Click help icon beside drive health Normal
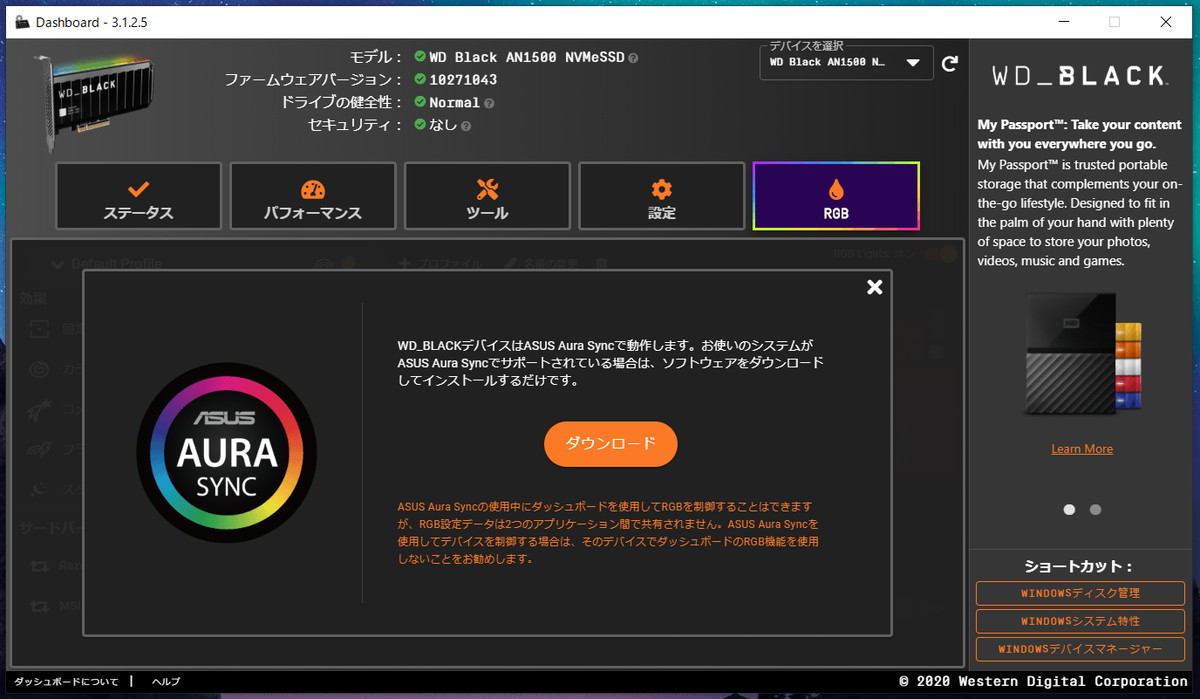1200x699 pixels. (x=489, y=103)
